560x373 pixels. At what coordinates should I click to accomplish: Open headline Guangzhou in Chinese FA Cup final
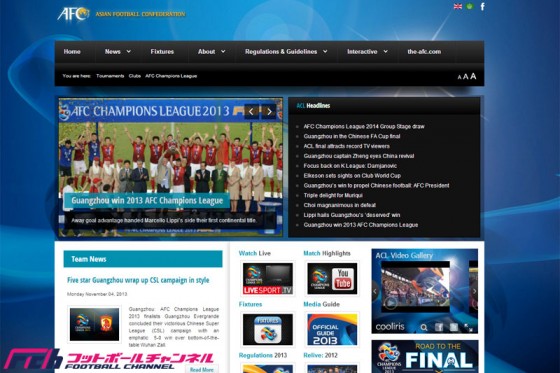tap(352, 136)
